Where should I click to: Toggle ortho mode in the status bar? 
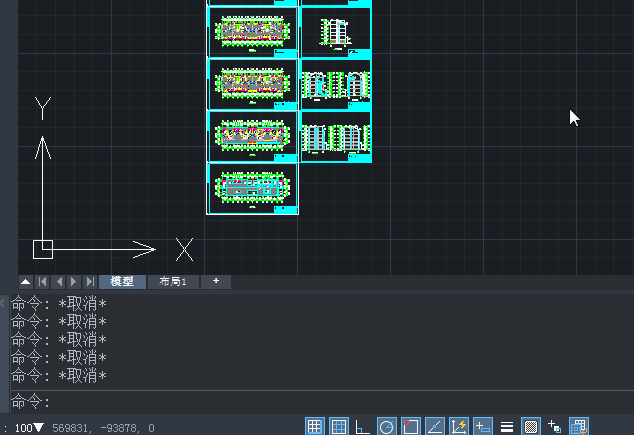[362, 427]
